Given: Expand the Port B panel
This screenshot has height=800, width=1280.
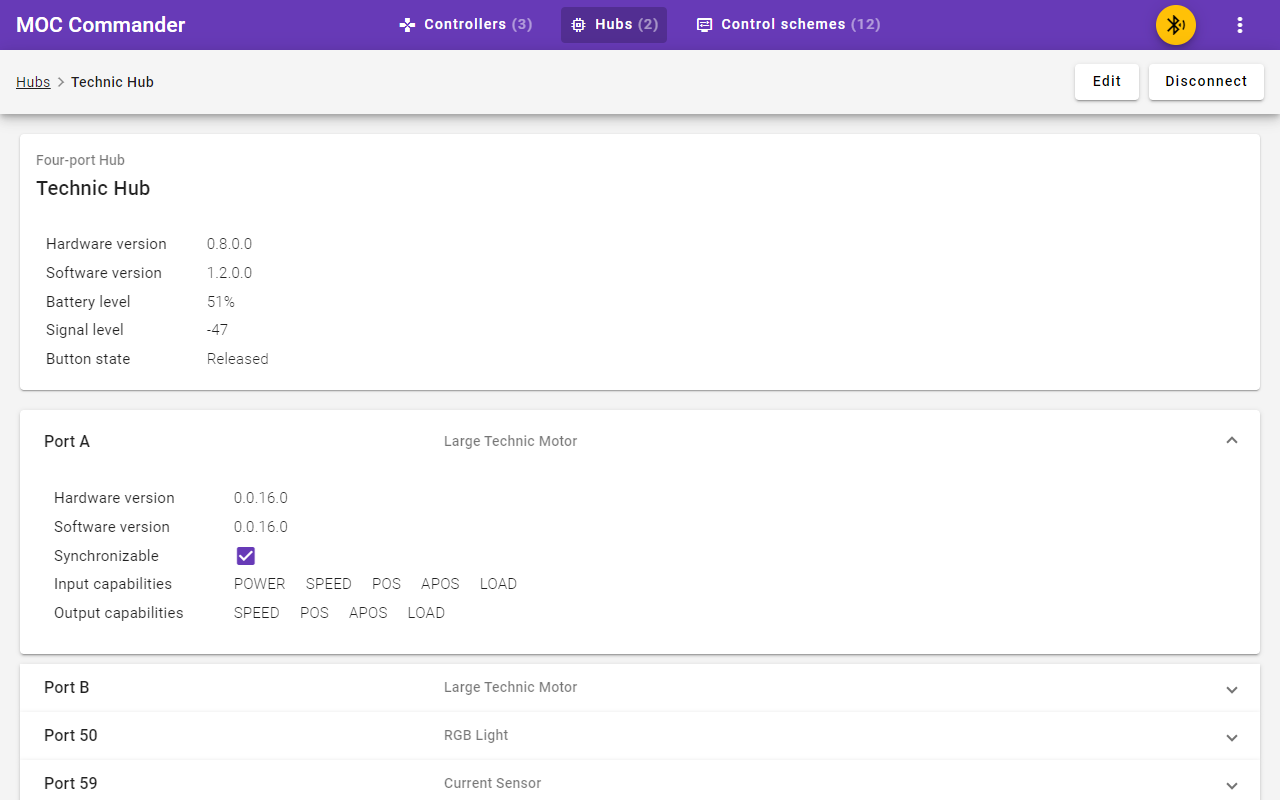Looking at the screenshot, I should click(x=640, y=688).
